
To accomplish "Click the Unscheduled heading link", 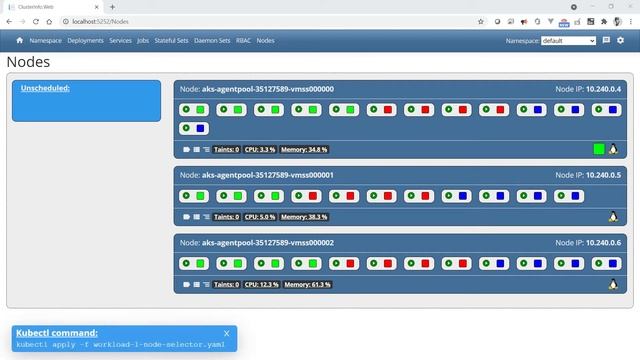I will coord(45,88).
